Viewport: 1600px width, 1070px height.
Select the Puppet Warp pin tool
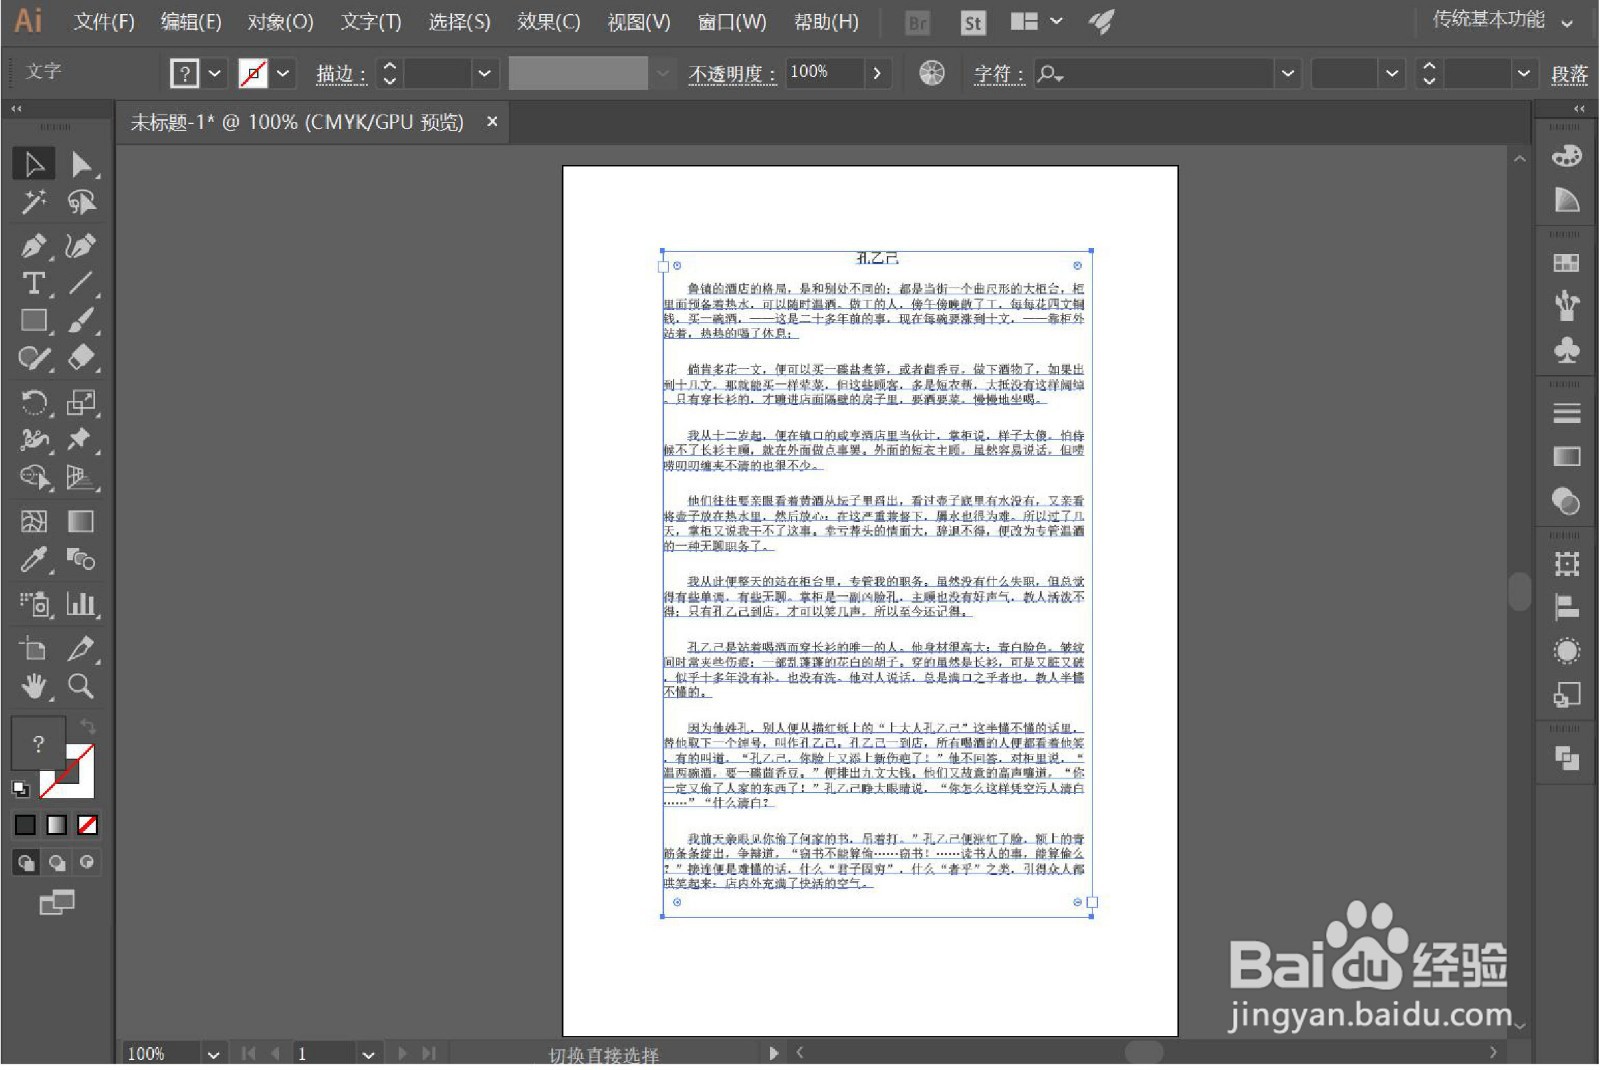pos(81,440)
